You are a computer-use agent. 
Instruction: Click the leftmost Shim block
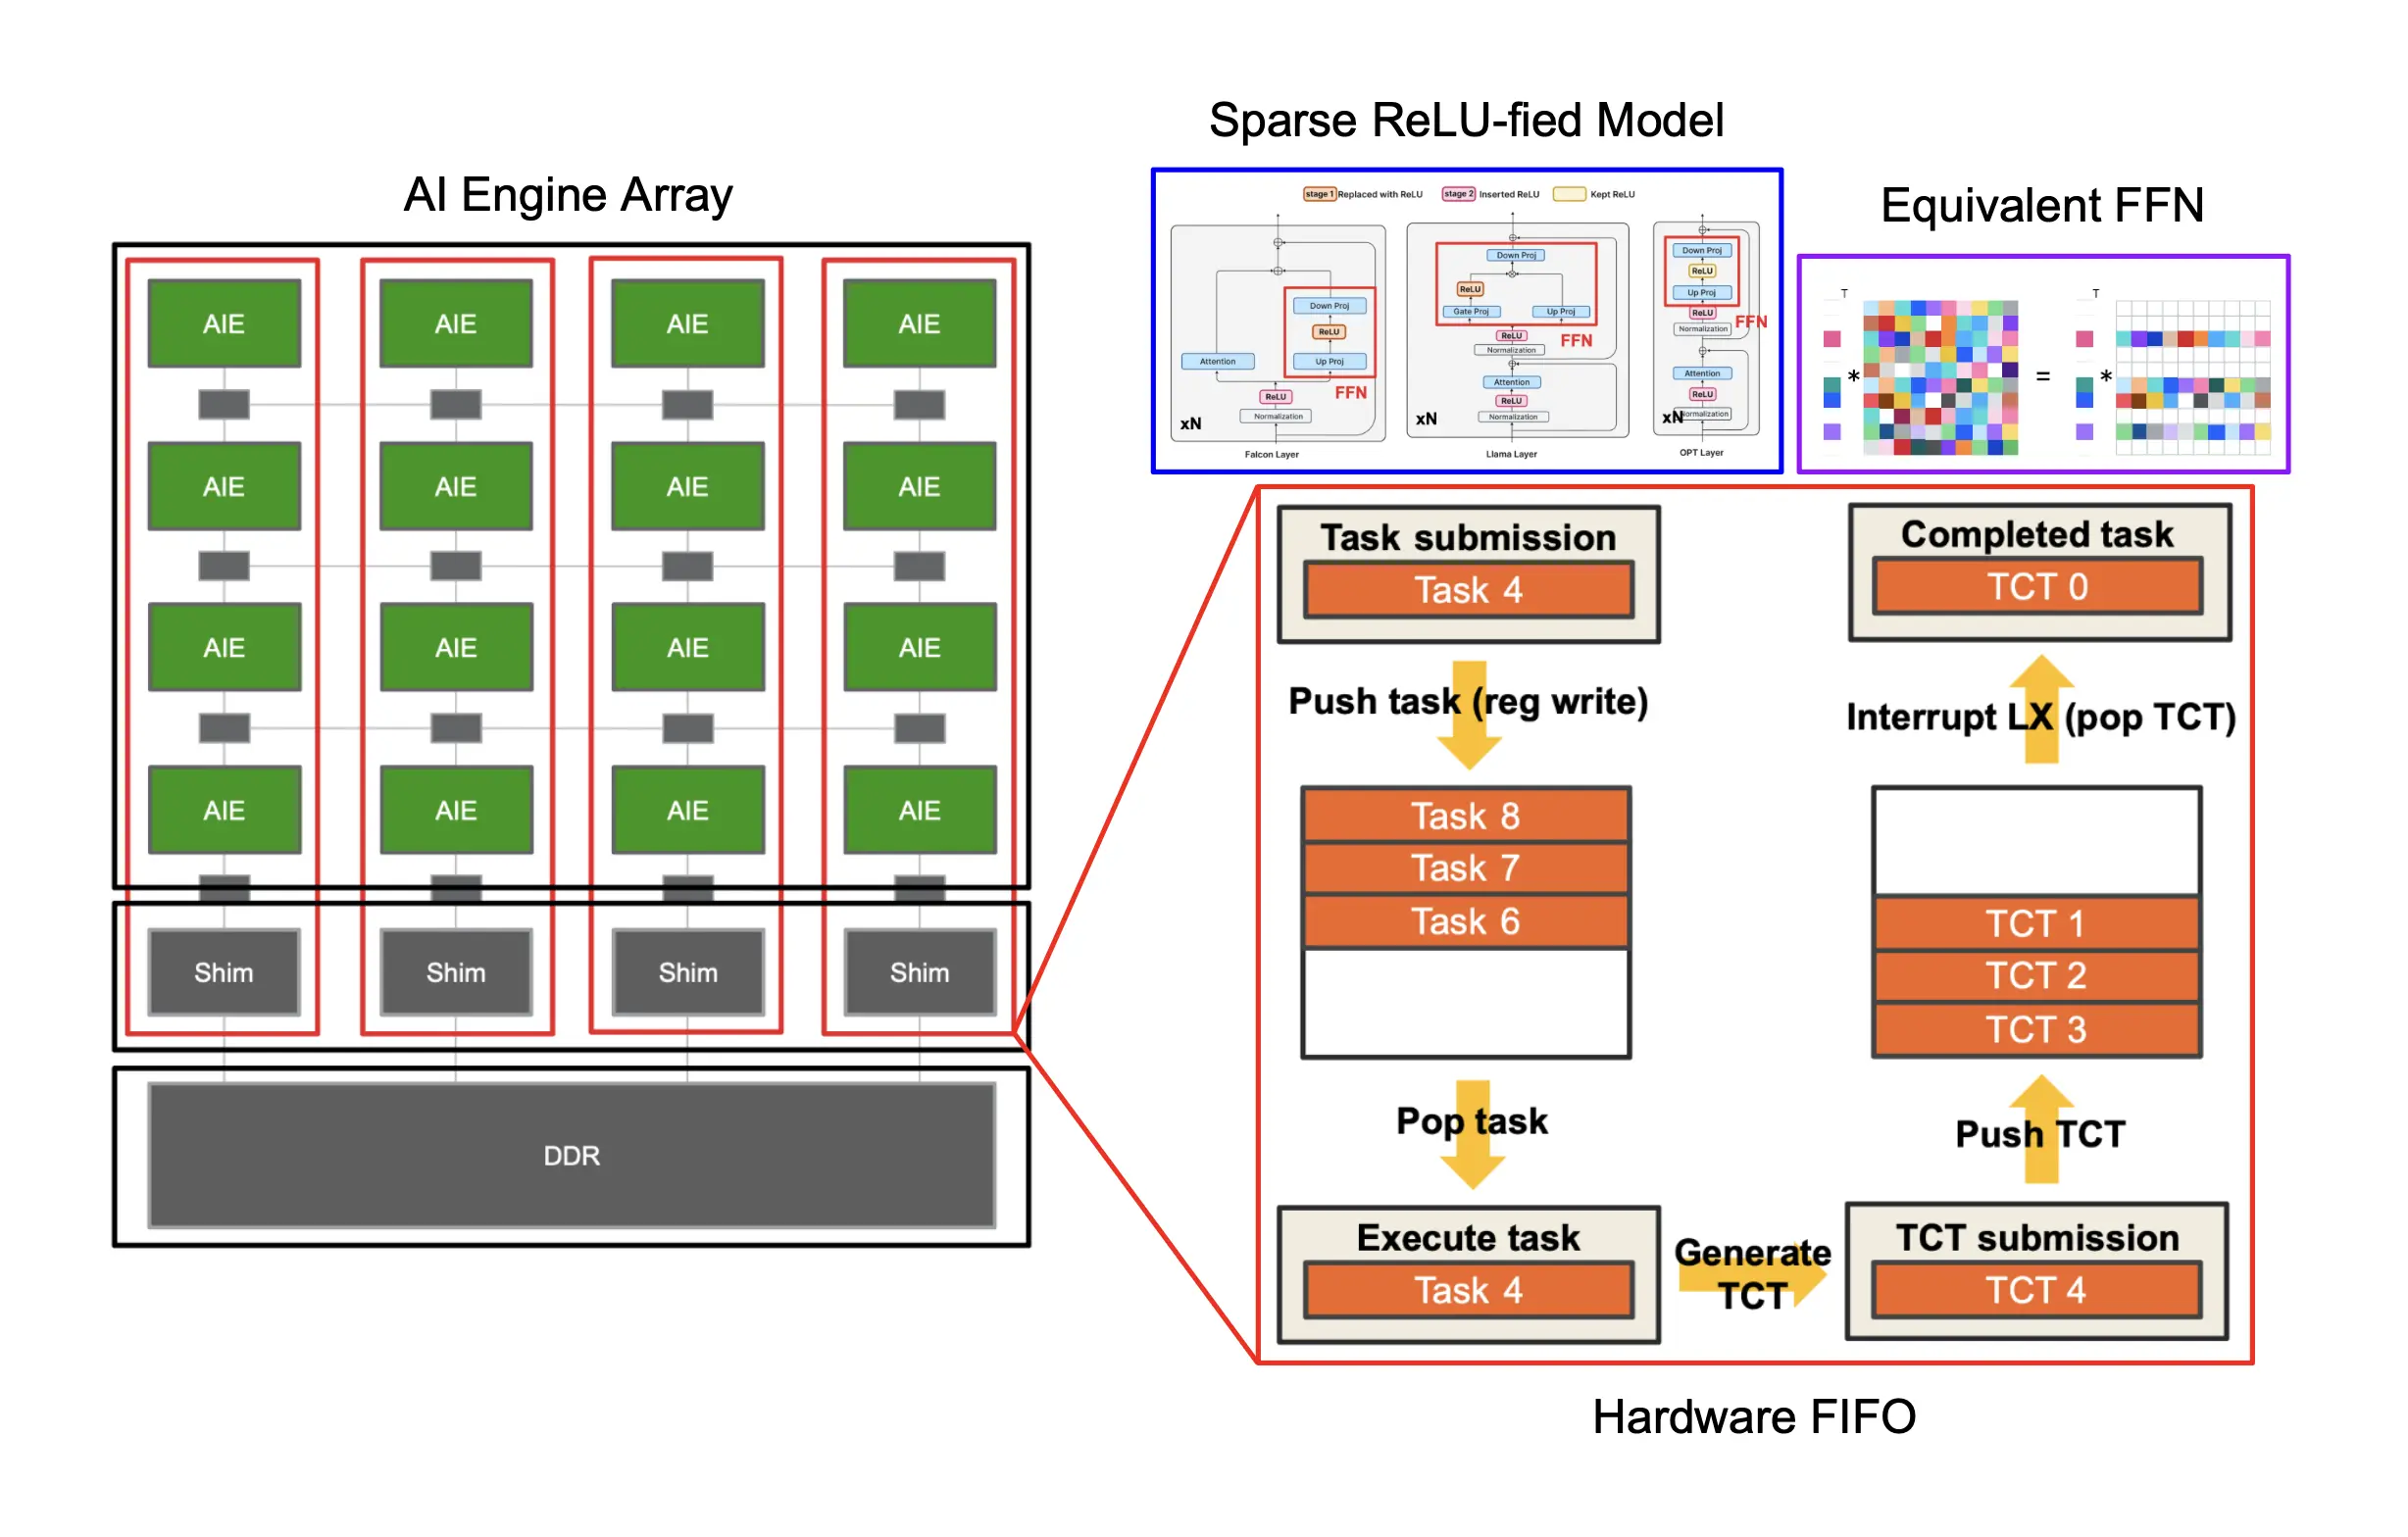[x=224, y=972]
